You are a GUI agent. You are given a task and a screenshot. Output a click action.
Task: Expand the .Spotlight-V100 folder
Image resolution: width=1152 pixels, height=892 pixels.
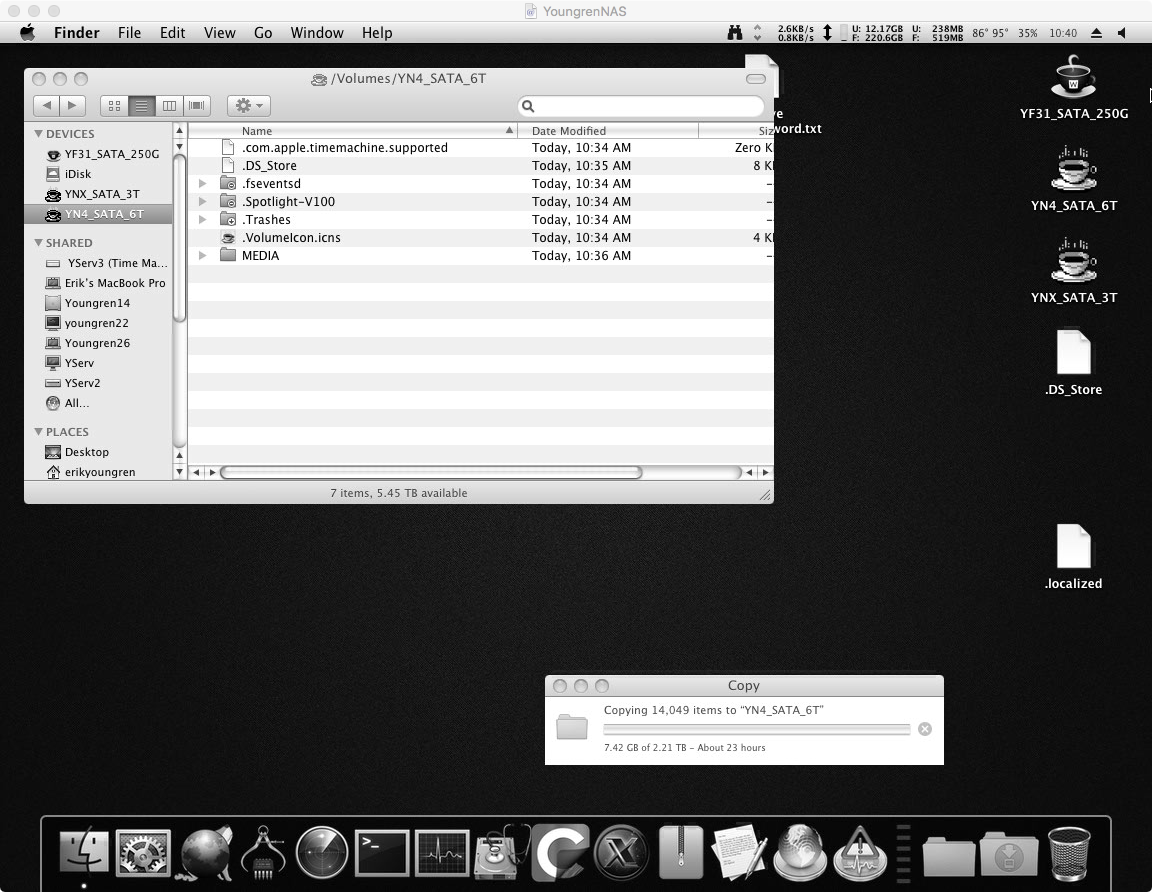click(203, 201)
